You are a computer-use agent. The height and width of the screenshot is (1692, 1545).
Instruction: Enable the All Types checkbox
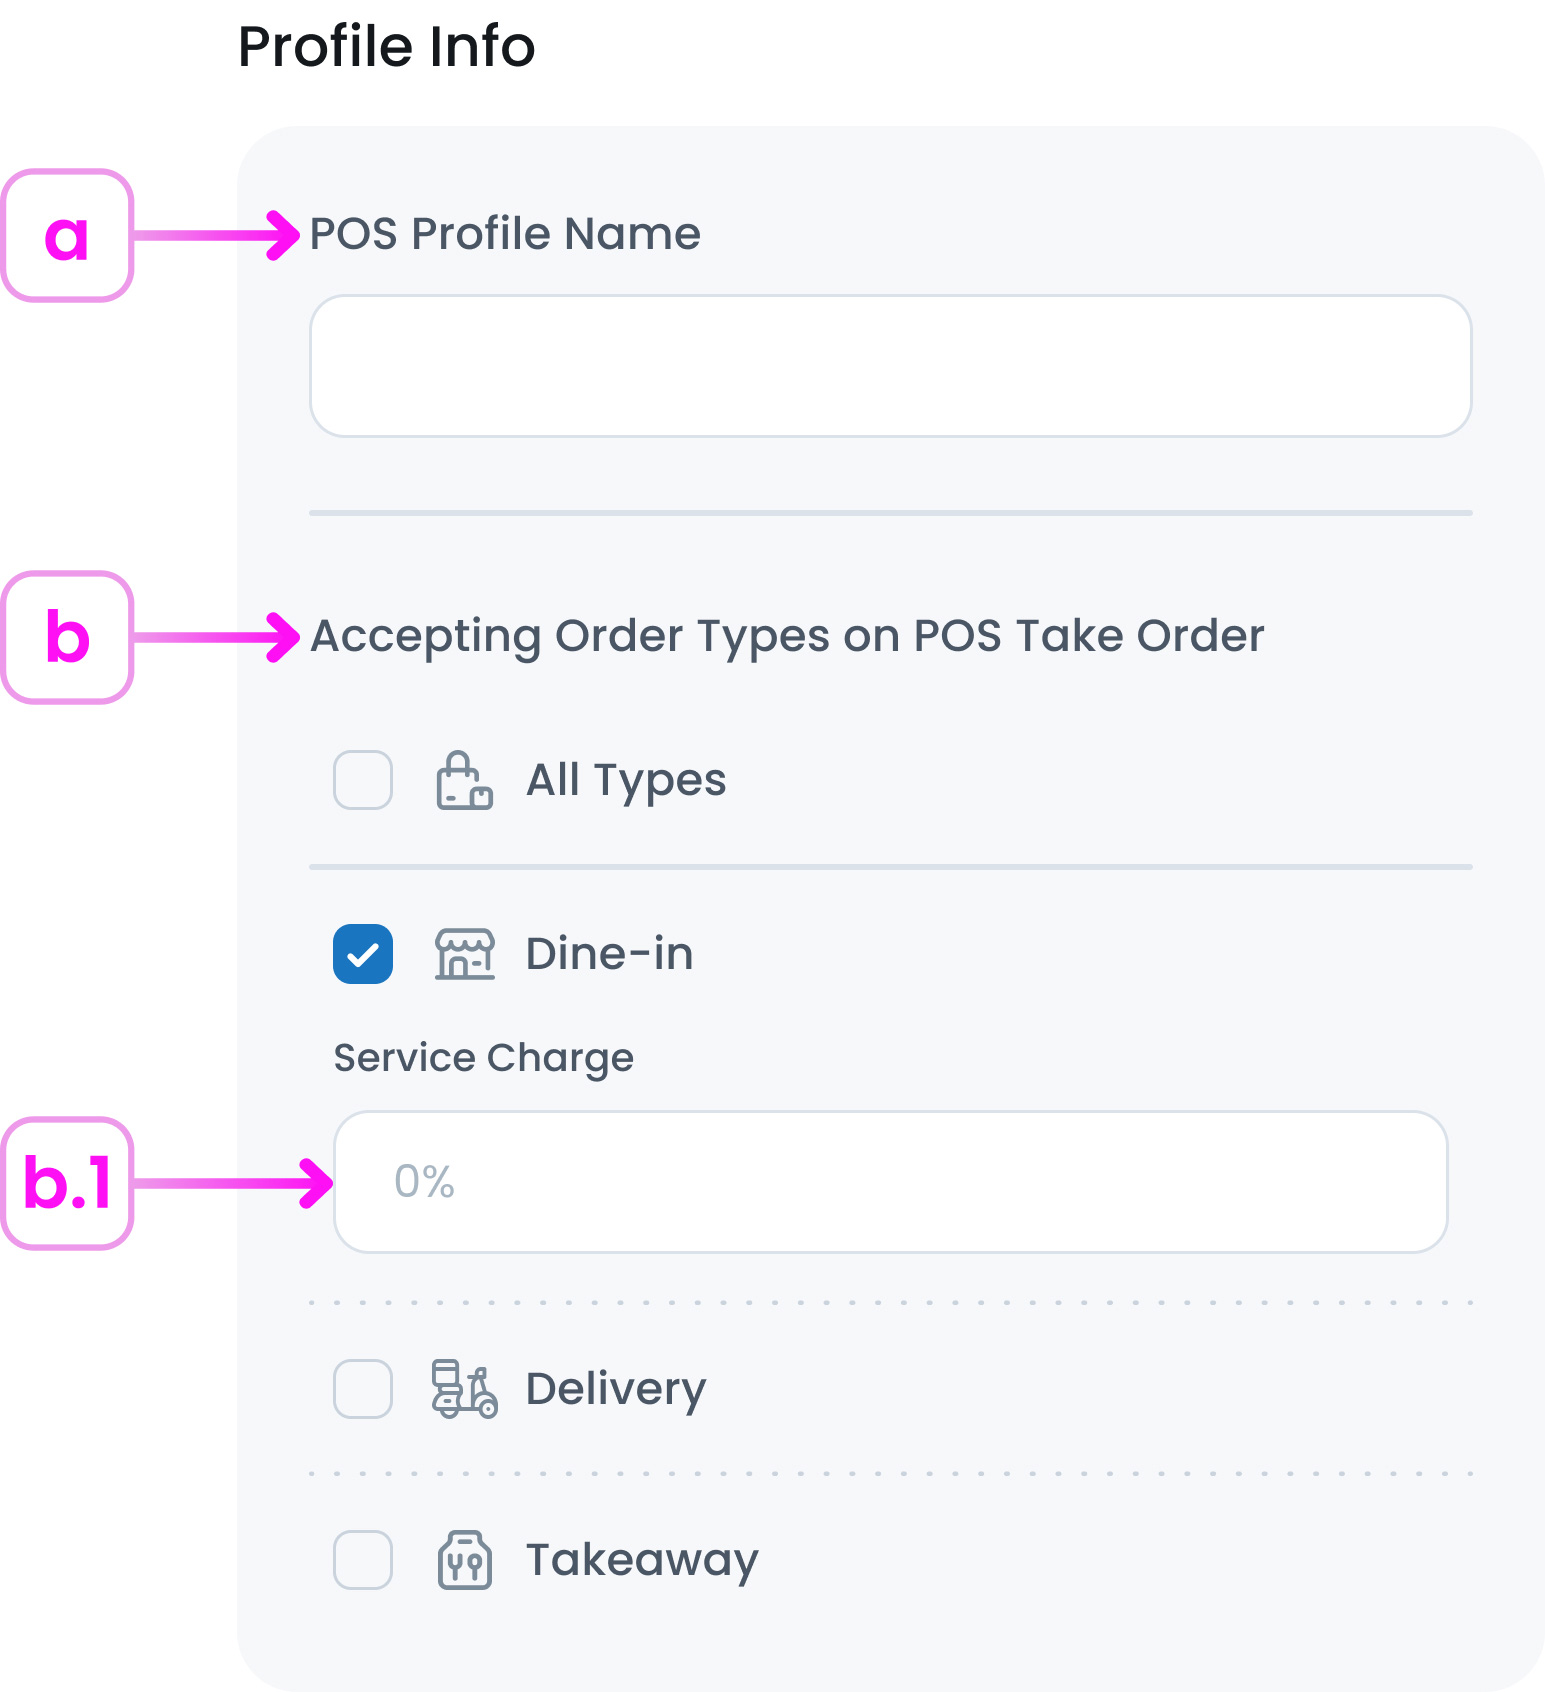coord(362,781)
